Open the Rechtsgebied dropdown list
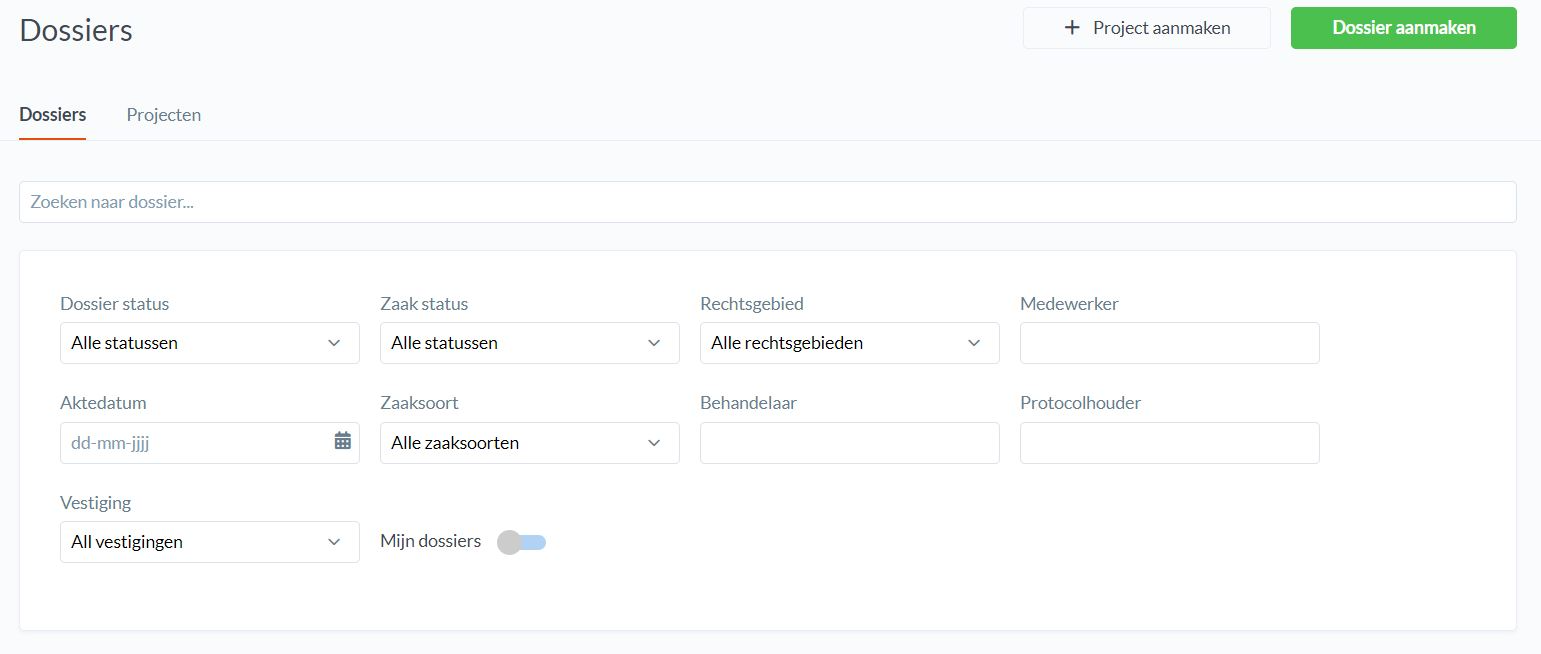 (x=849, y=343)
